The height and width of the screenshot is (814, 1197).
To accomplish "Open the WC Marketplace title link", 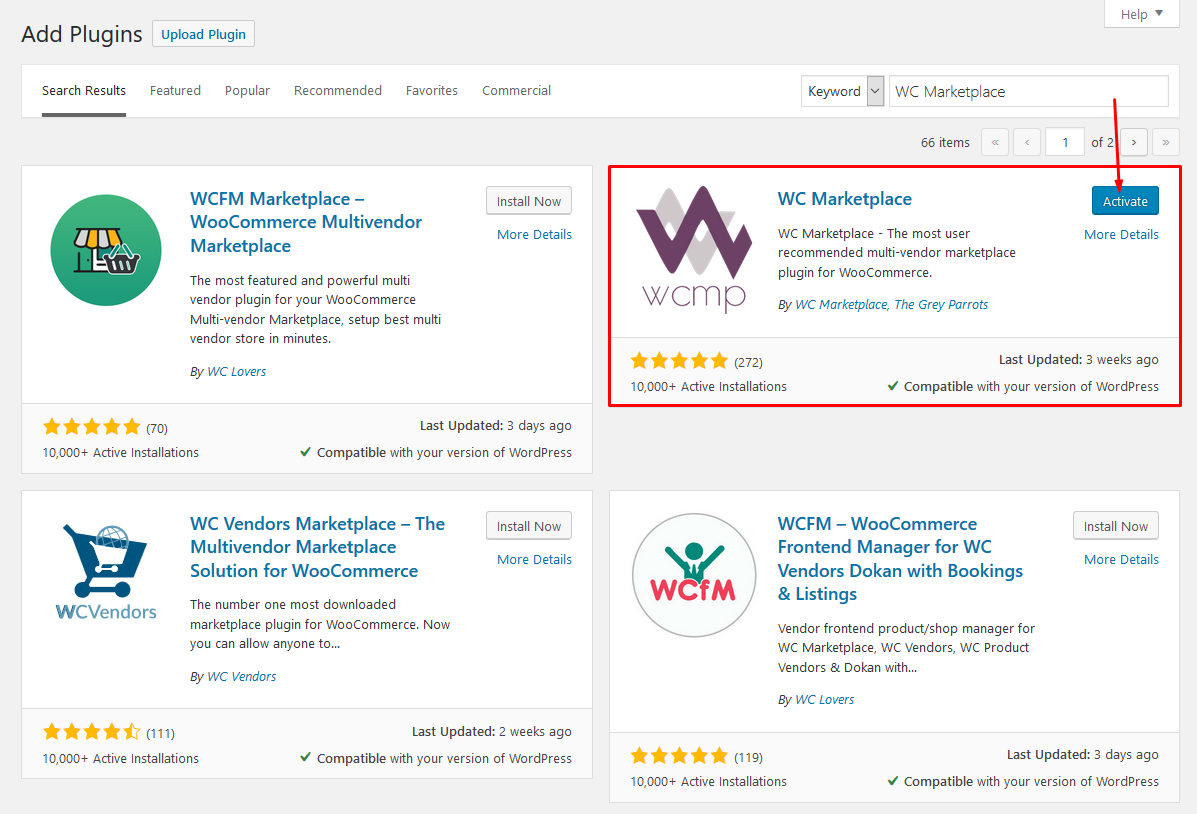I will [844, 199].
